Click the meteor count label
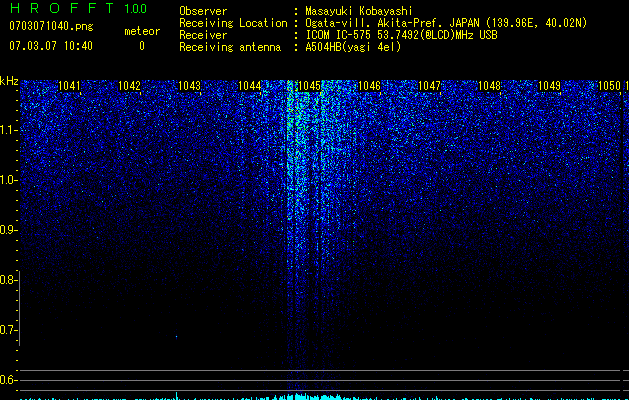Screen dimensions: 629x400 click(142, 31)
